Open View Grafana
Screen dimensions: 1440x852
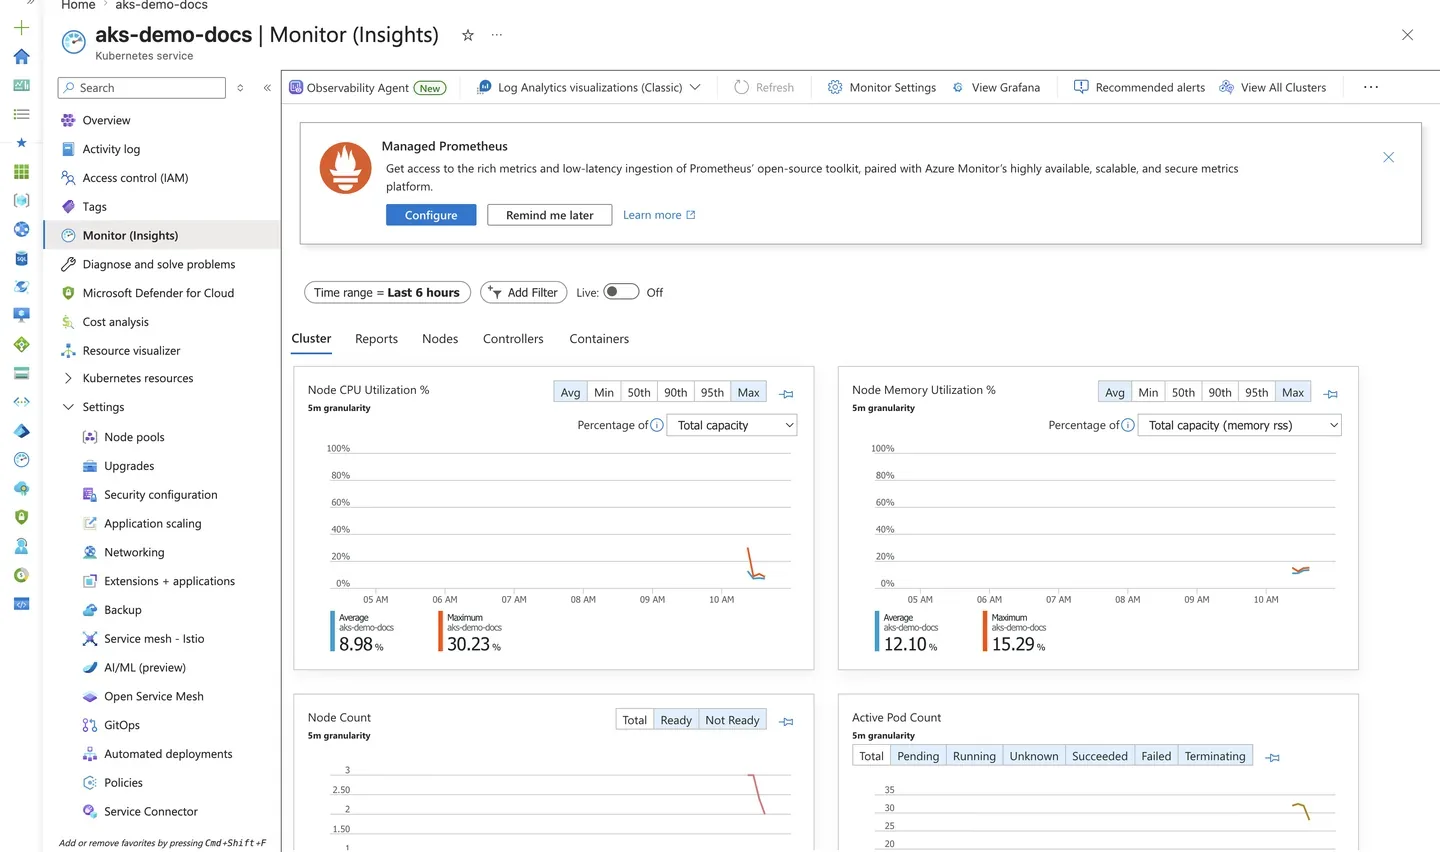click(996, 87)
